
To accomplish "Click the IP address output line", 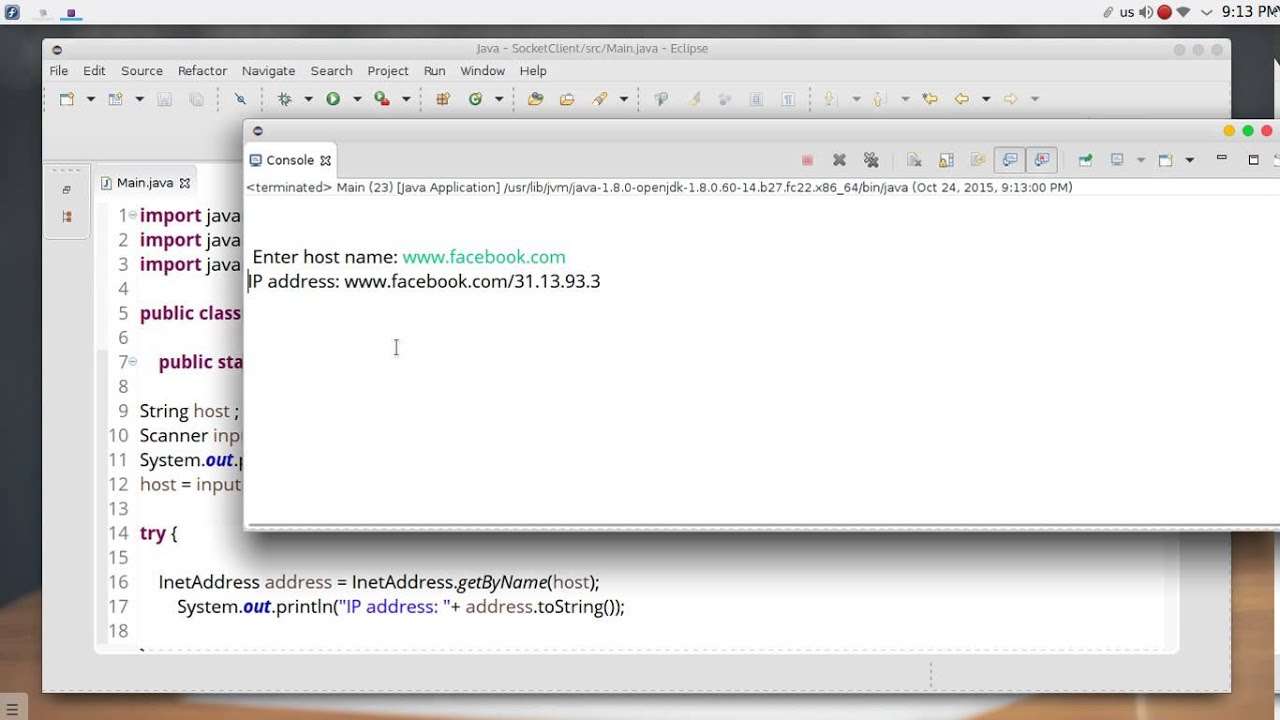I will click(x=425, y=281).
